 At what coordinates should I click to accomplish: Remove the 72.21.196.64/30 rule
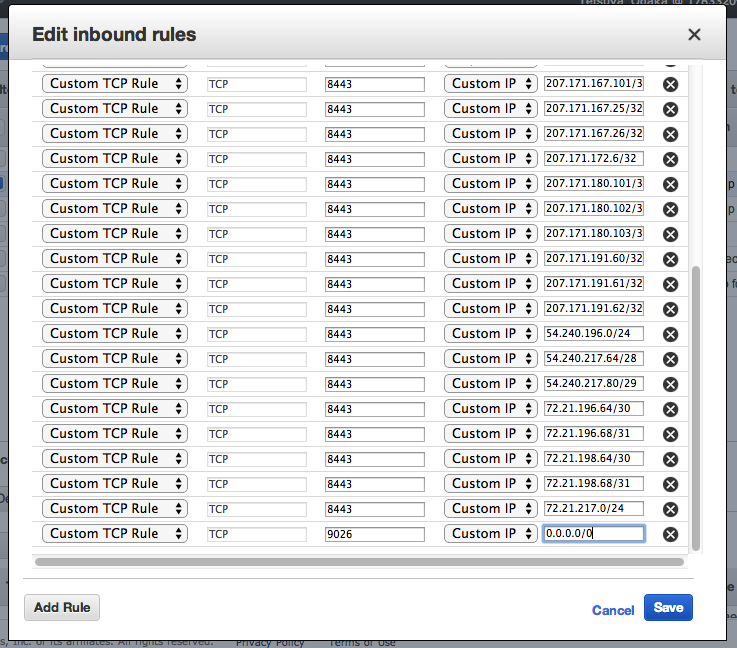[x=670, y=409]
